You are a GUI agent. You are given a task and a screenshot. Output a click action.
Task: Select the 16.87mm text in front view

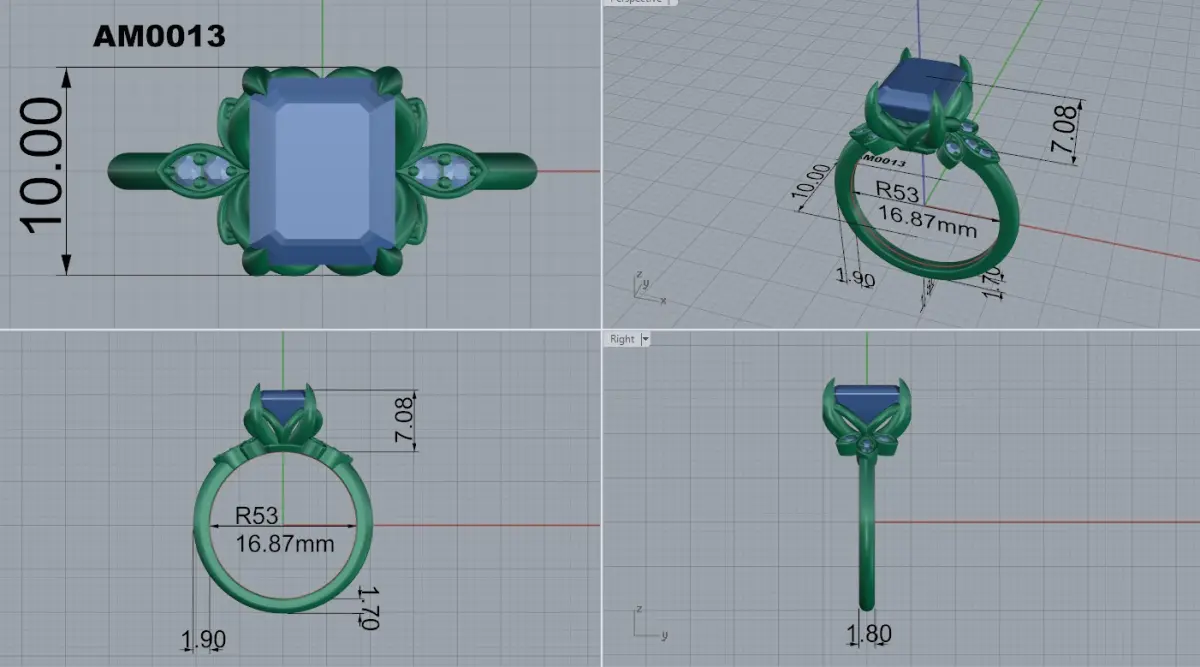pos(285,543)
